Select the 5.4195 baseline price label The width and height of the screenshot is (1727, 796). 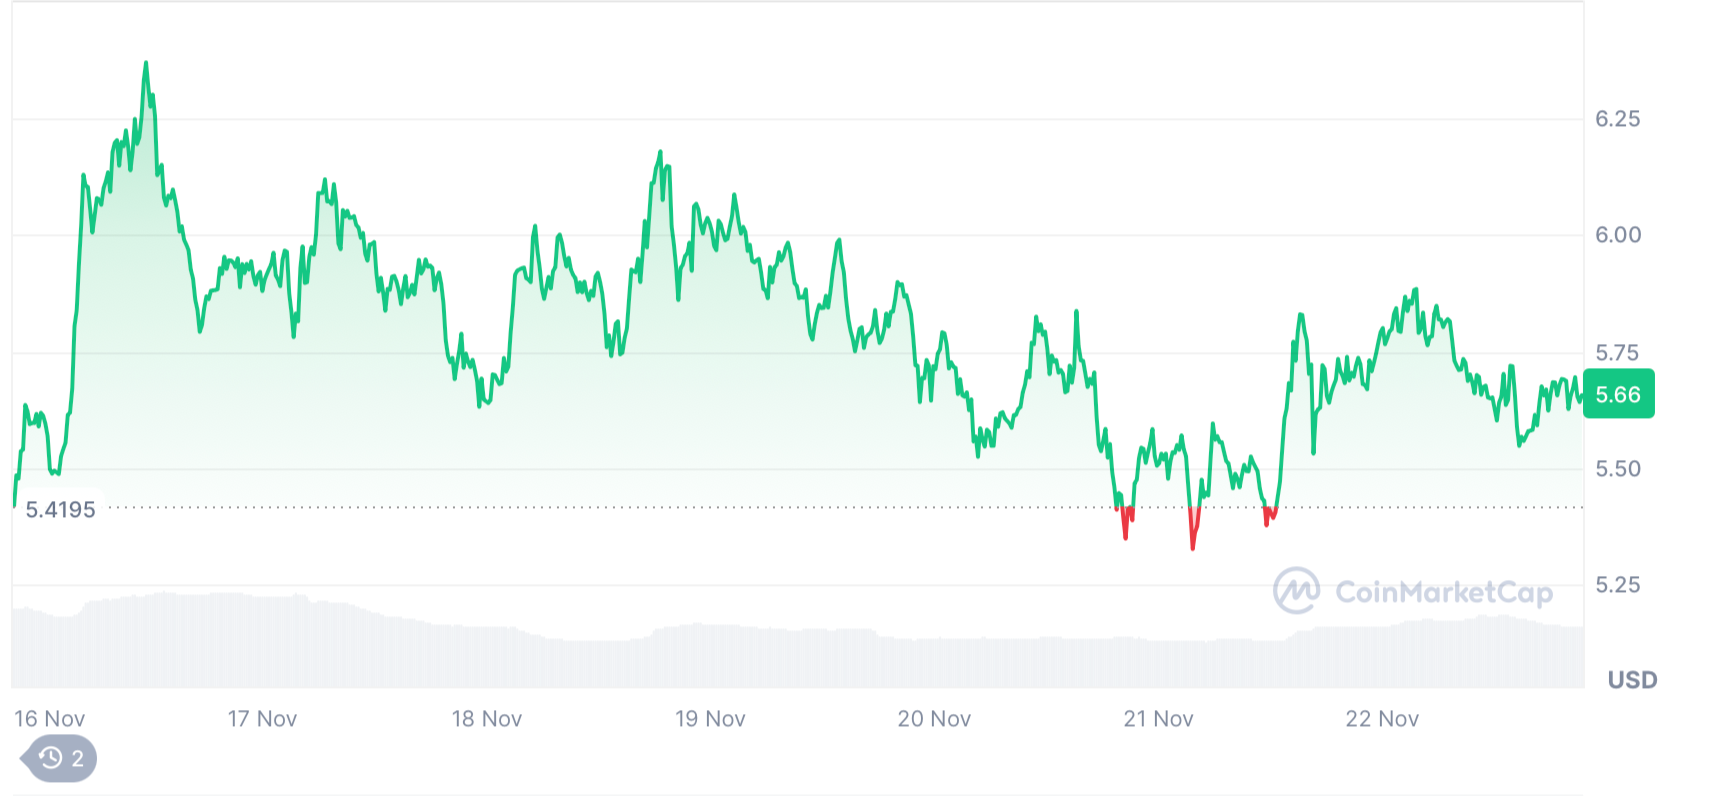[60, 510]
